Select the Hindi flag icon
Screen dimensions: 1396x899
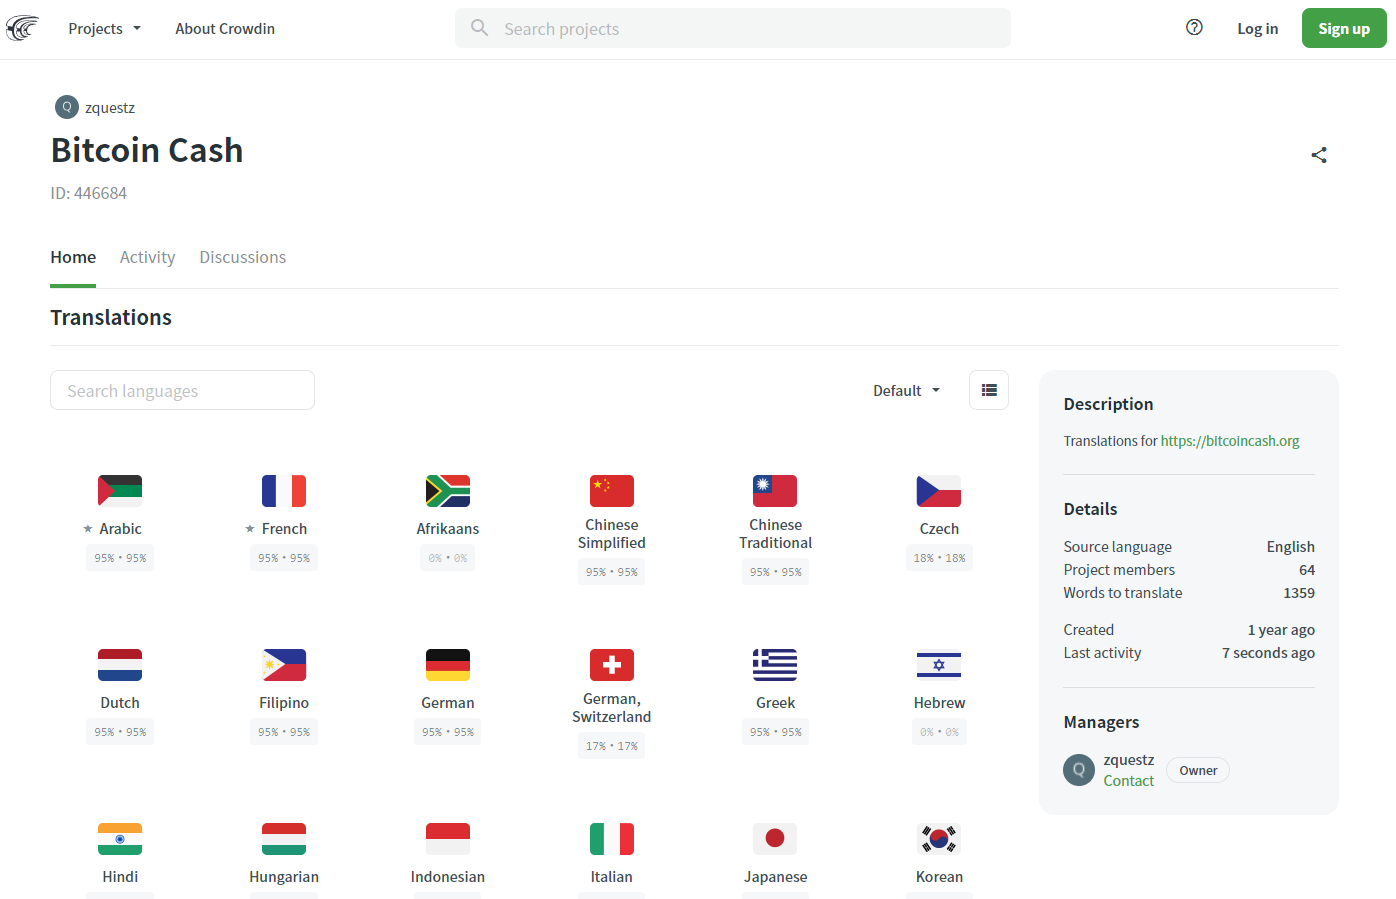point(120,839)
